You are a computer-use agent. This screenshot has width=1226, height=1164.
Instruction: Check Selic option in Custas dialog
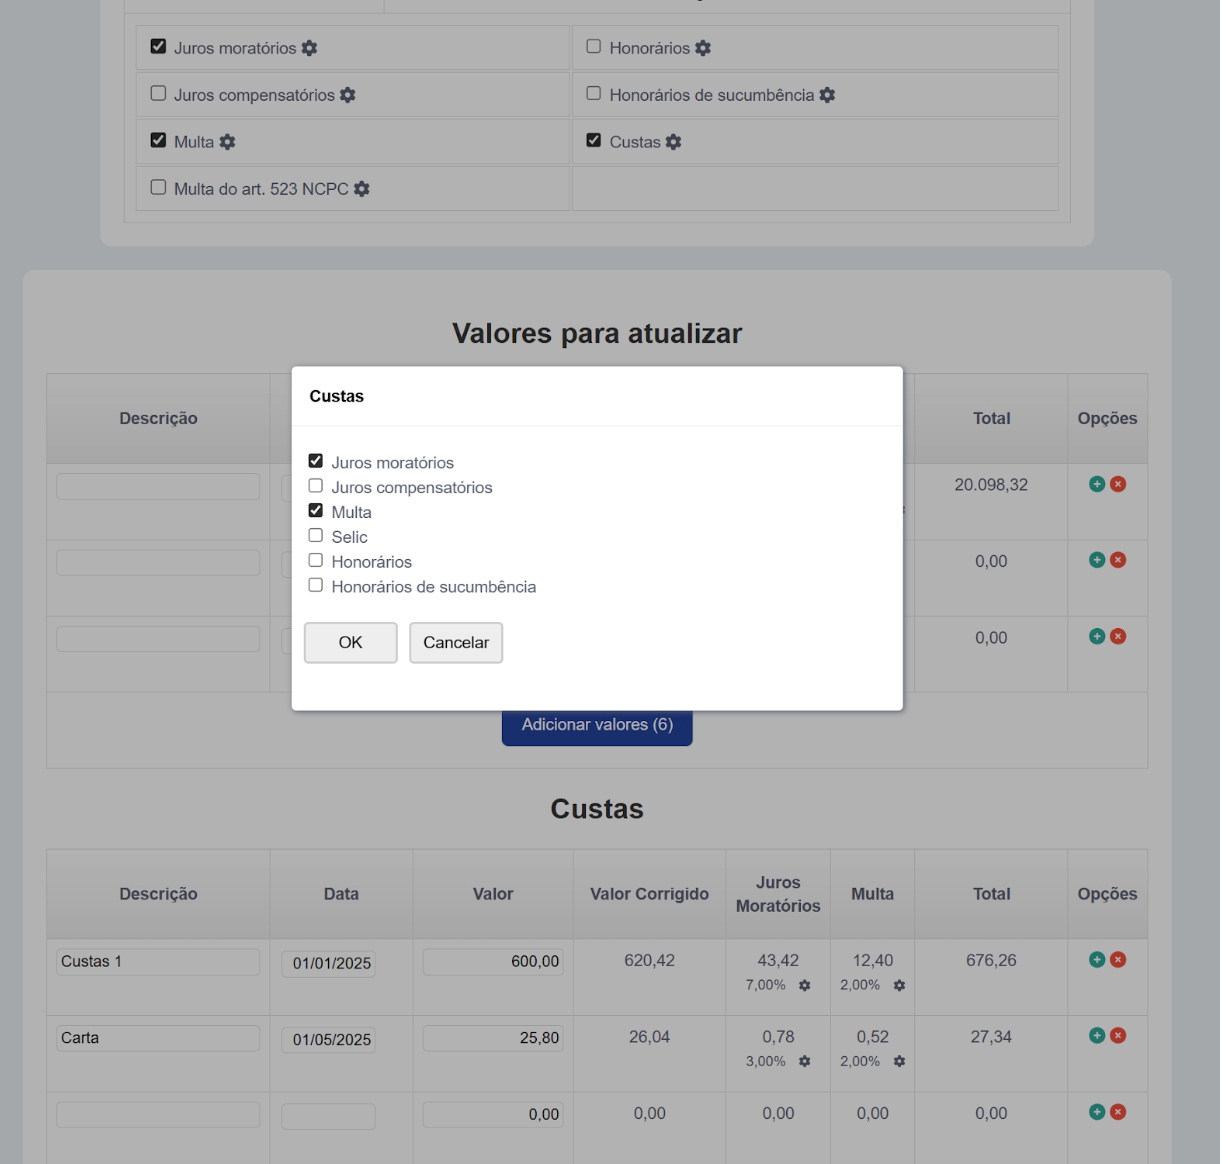click(x=316, y=536)
